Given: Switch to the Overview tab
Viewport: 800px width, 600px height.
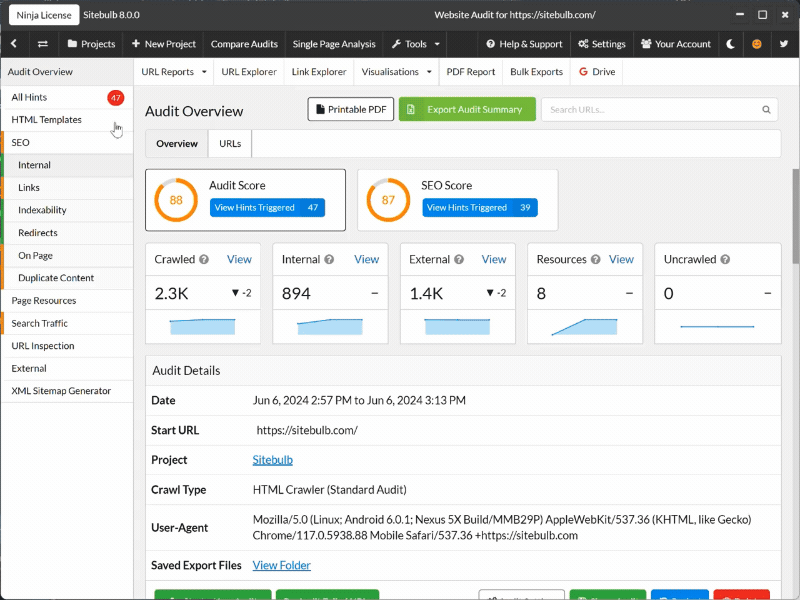Looking at the screenshot, I should pyautogui.click(x=177, y=144).
